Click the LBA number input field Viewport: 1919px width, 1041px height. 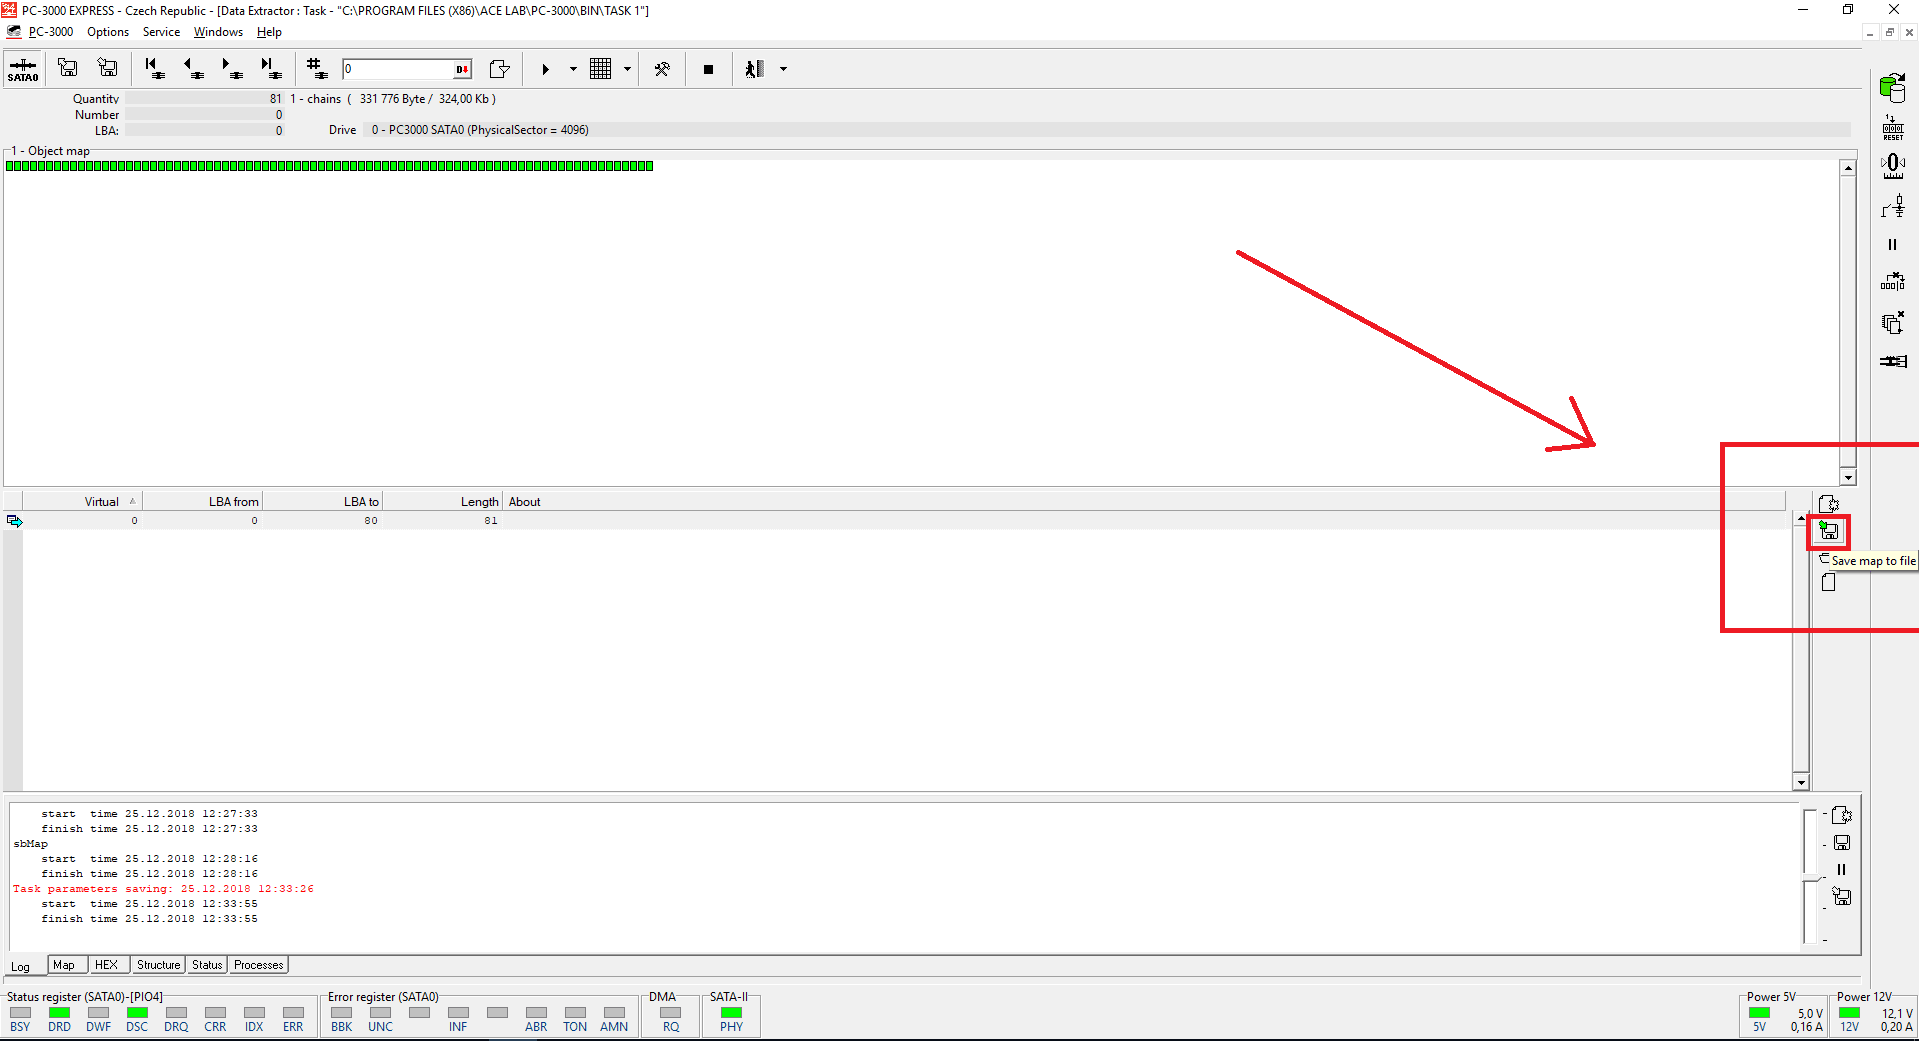[x=398, y=69]
